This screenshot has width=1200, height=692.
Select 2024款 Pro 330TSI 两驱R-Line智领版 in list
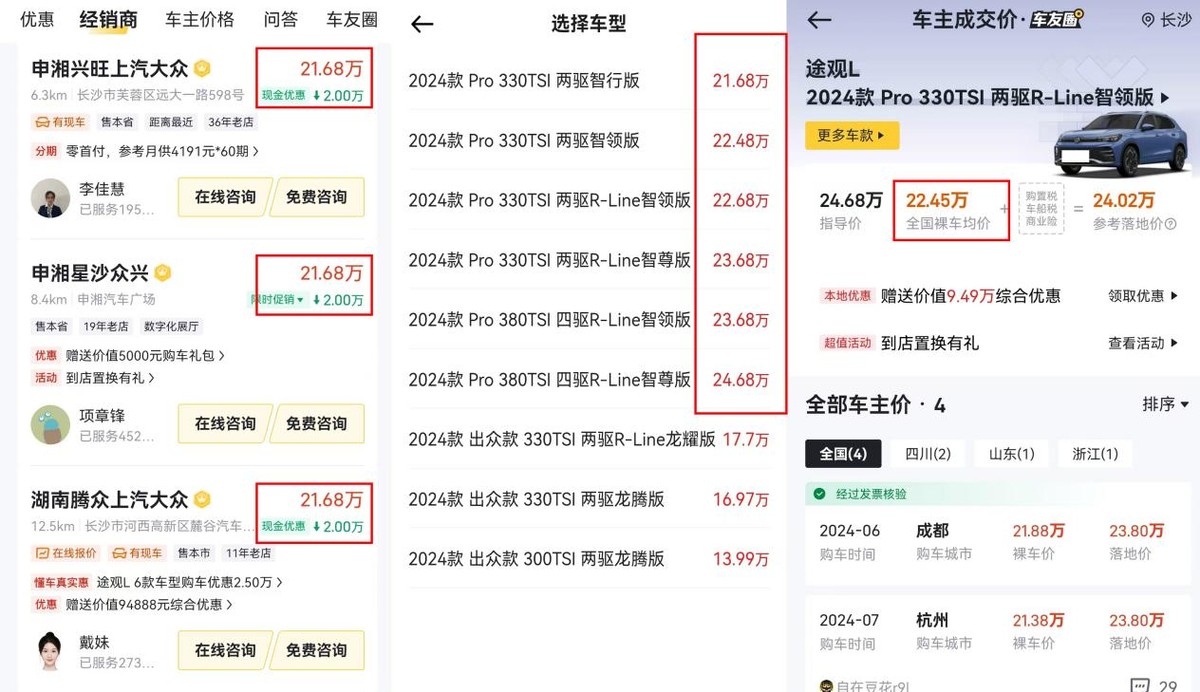589,200
